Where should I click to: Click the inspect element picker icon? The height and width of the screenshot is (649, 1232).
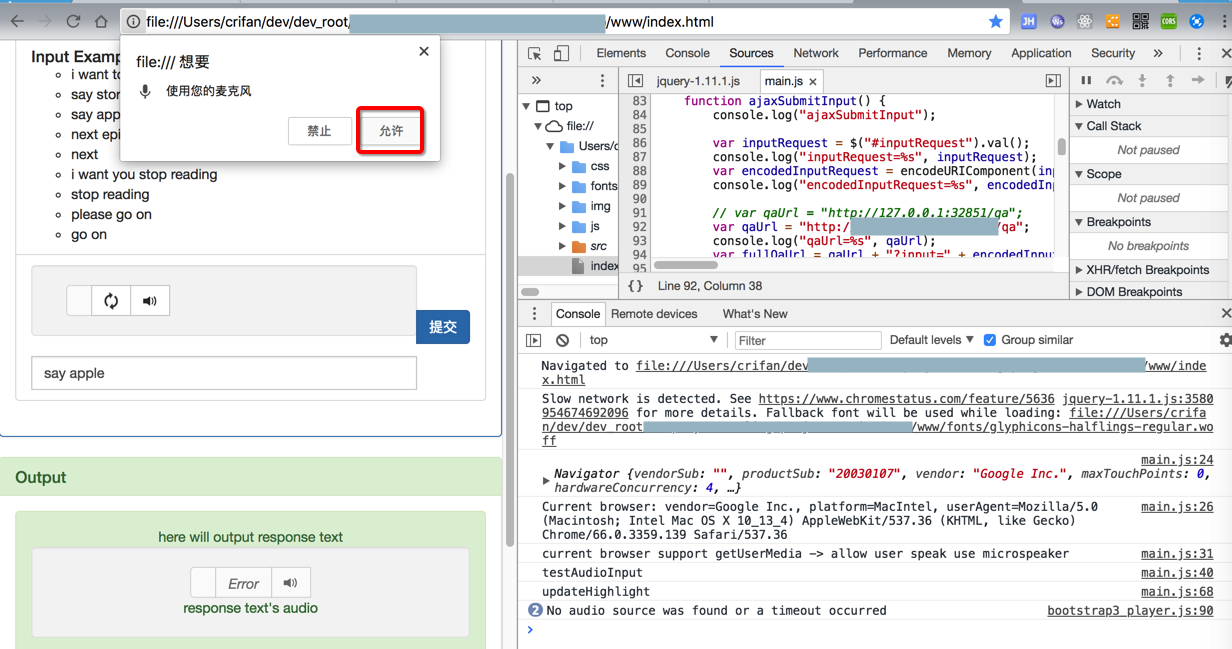[535, 54]
